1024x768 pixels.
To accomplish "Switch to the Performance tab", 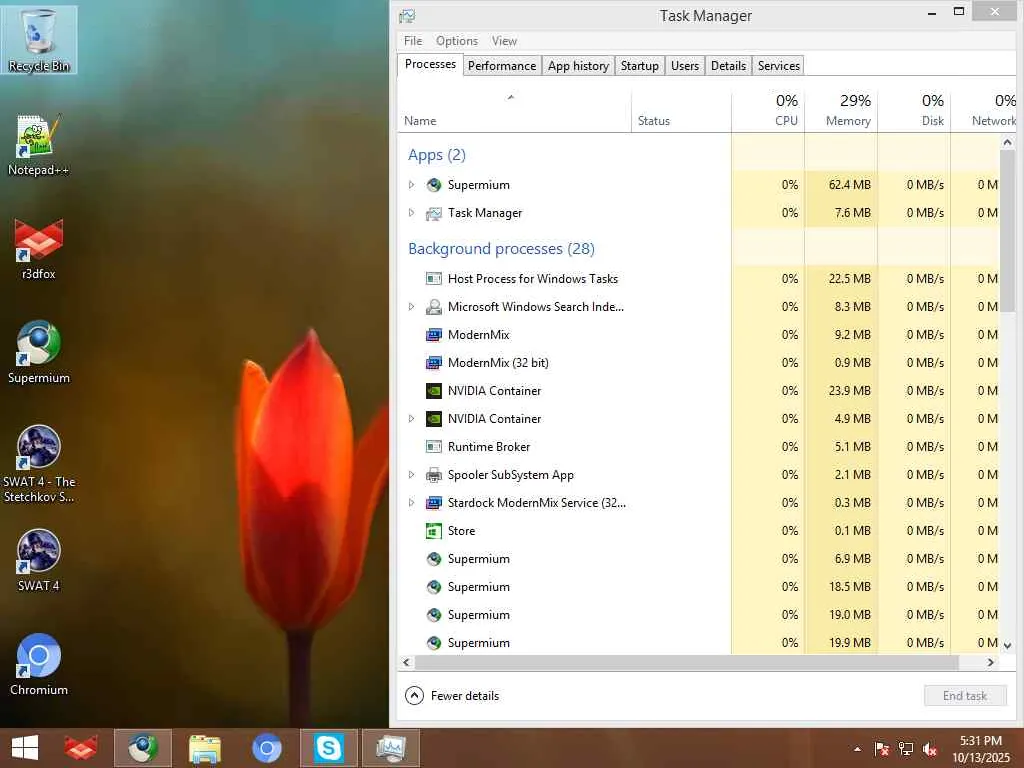I will [x=502, y=66].
